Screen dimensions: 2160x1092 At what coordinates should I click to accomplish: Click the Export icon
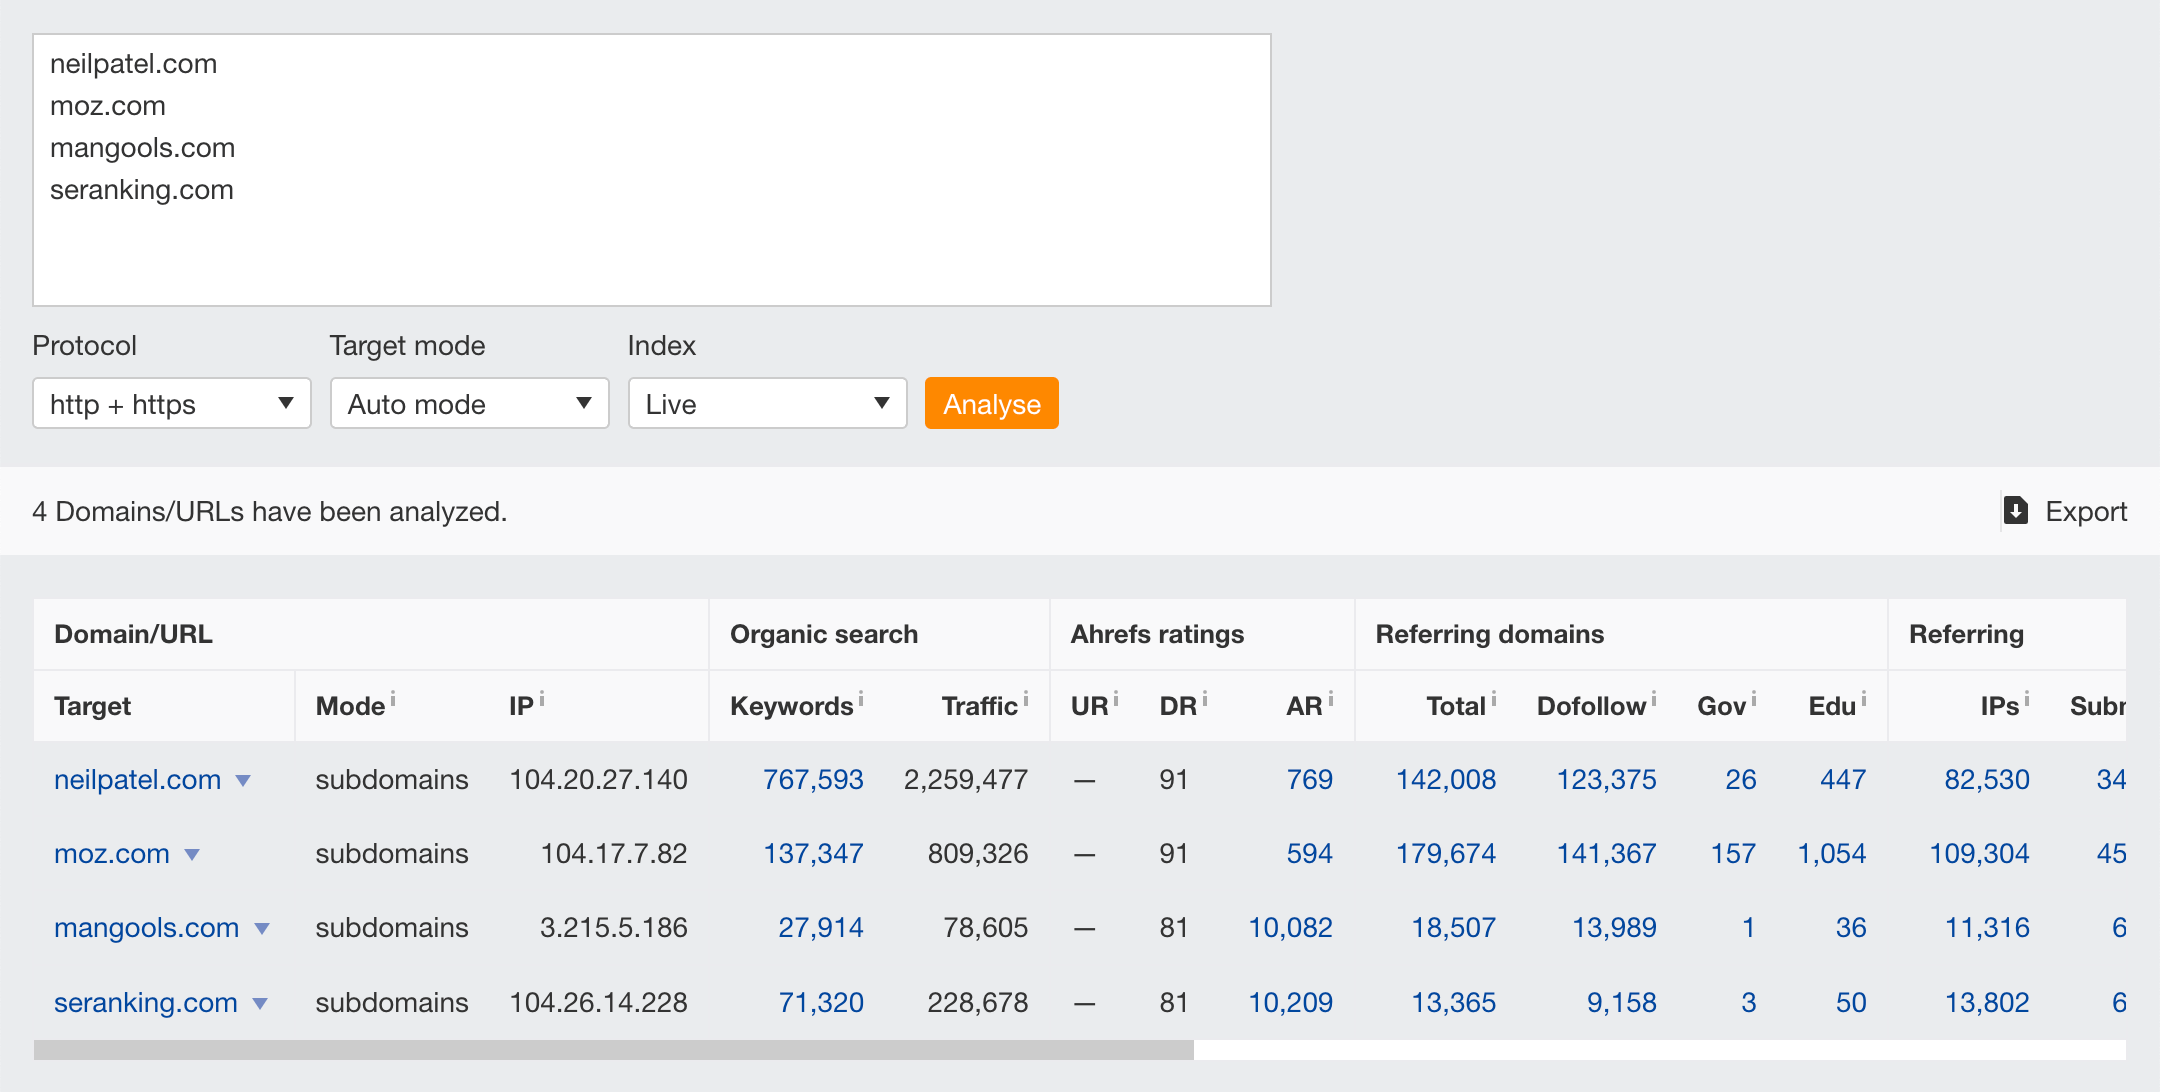point(2015,511)
